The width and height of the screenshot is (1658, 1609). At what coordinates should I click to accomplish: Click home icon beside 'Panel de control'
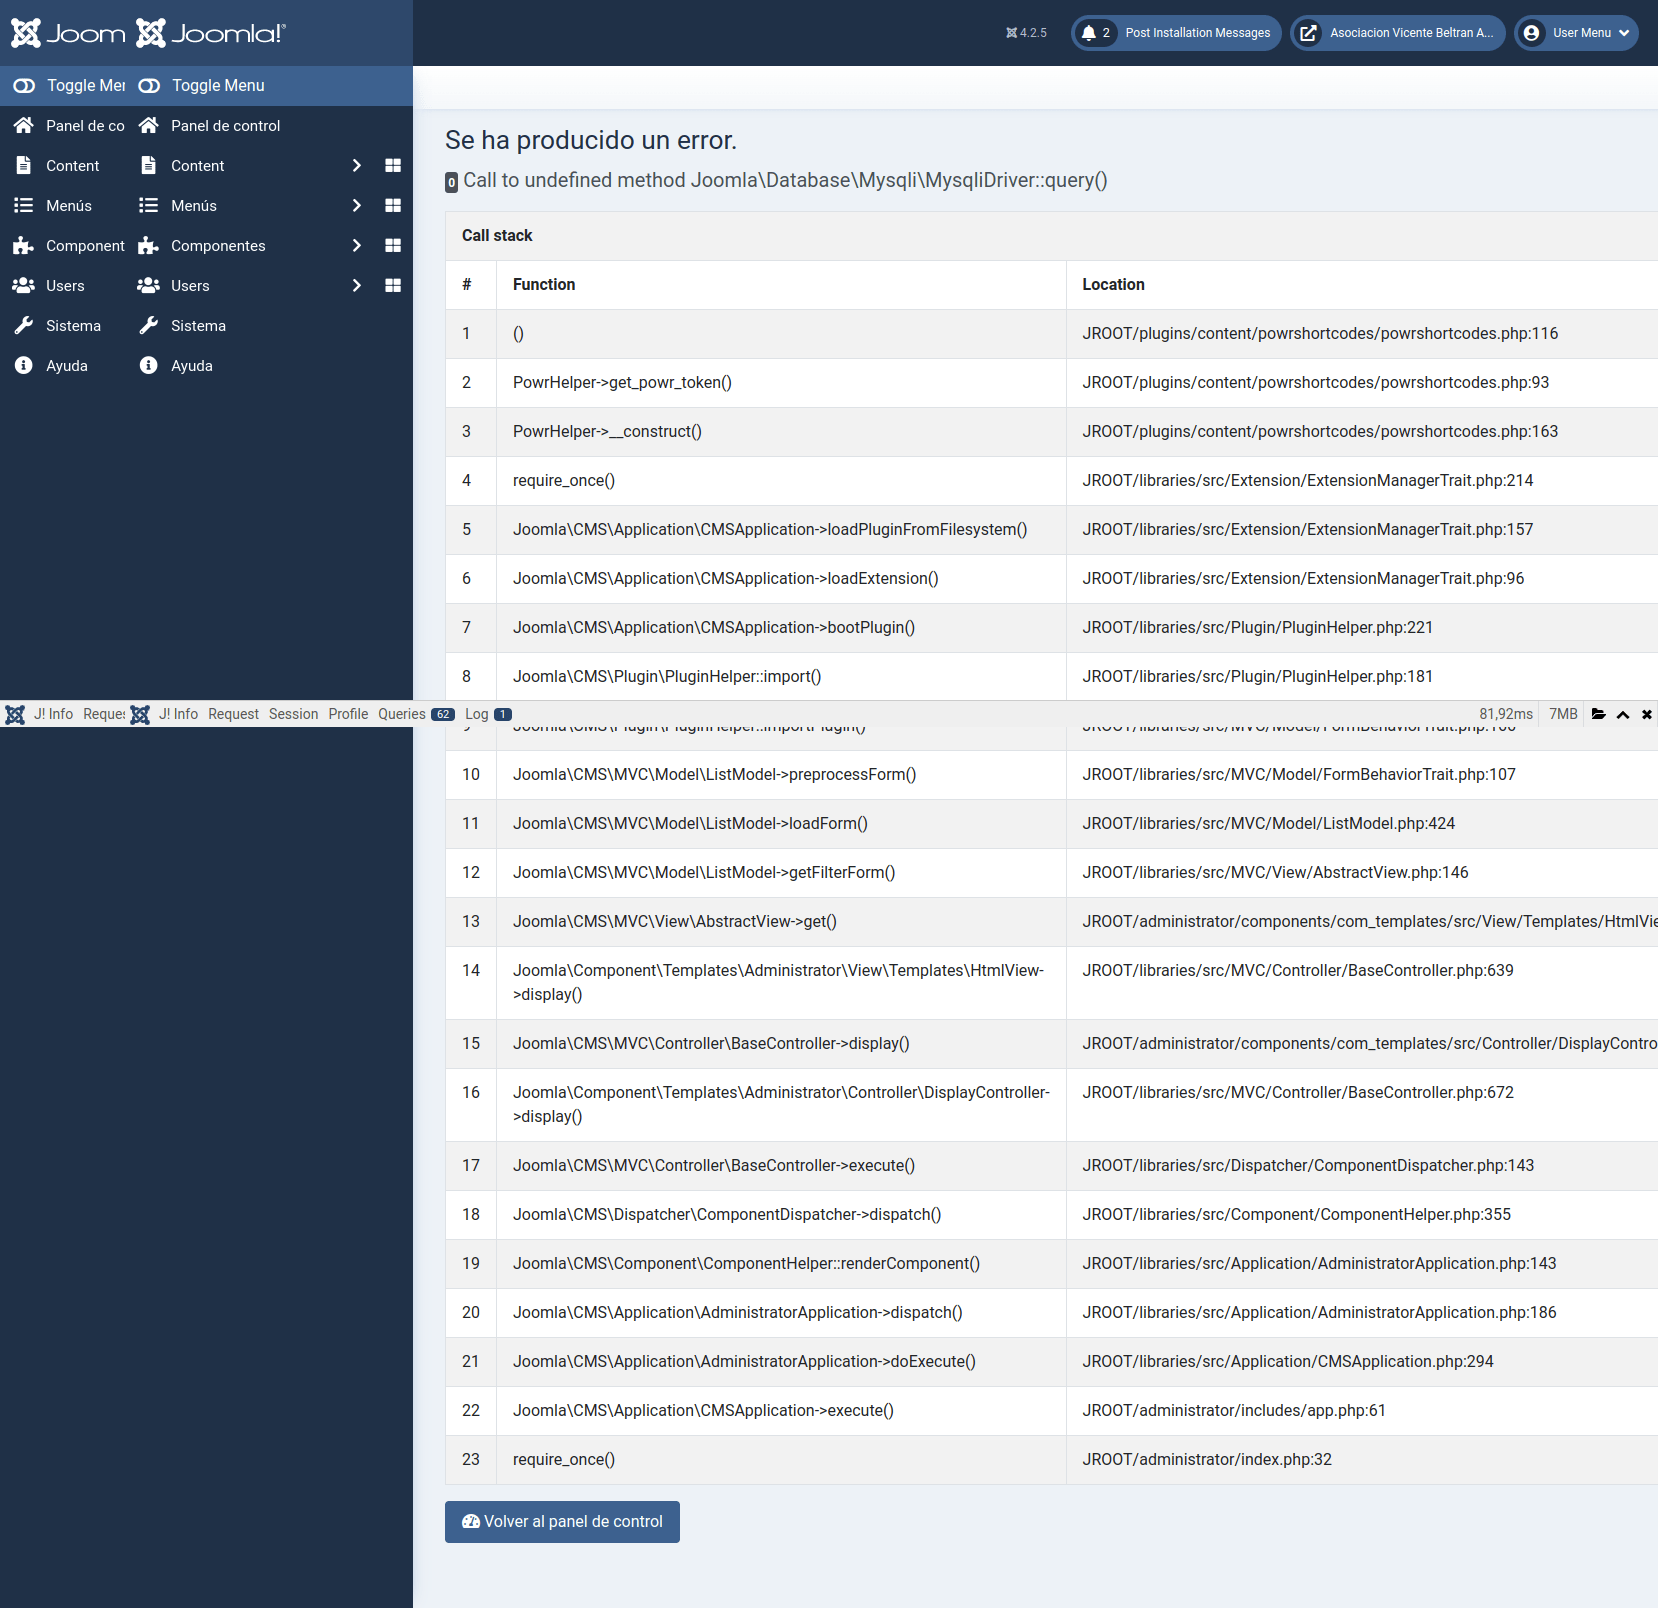coord(149,125)
